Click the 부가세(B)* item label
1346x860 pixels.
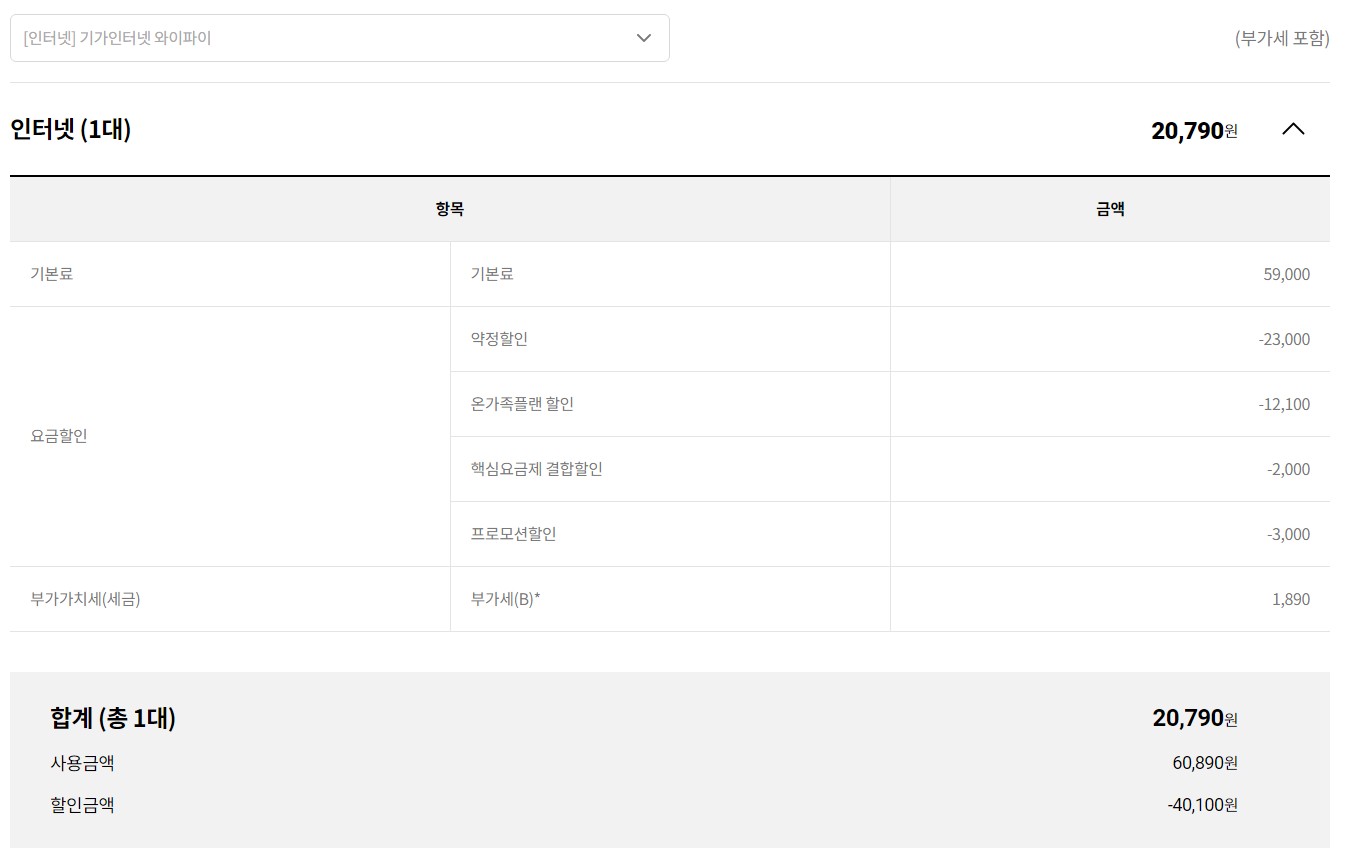click(x=505, y=599)
